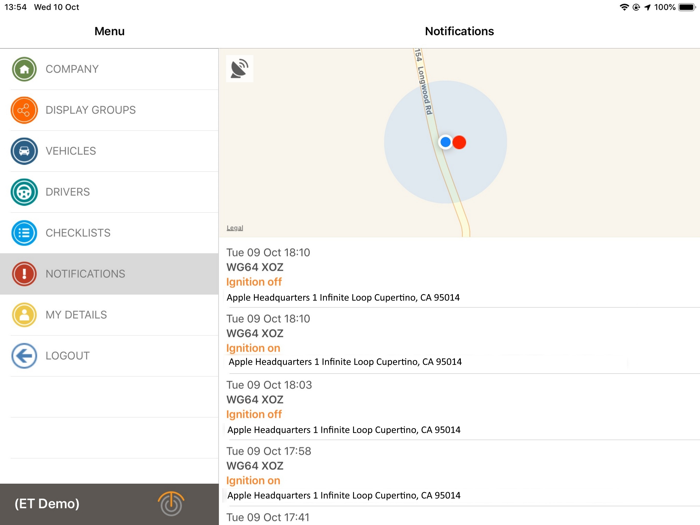Select NOTIFICATIONS in the menu
This screenshot has width=700, height=525.
109,274
